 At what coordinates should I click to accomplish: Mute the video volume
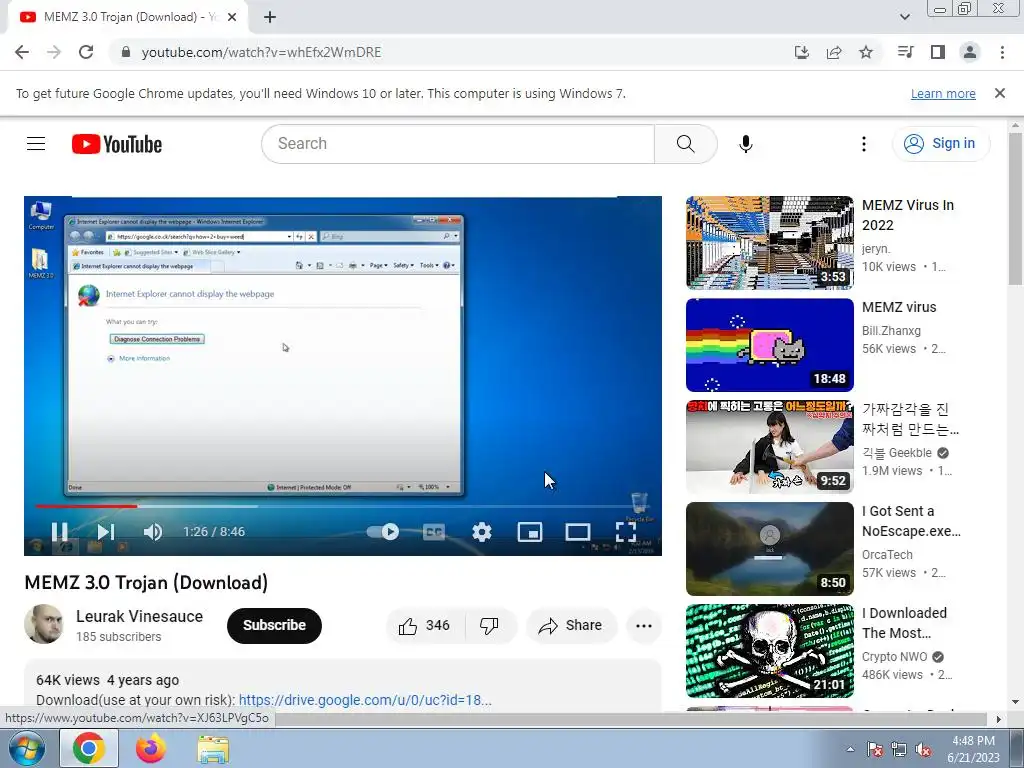153,532
